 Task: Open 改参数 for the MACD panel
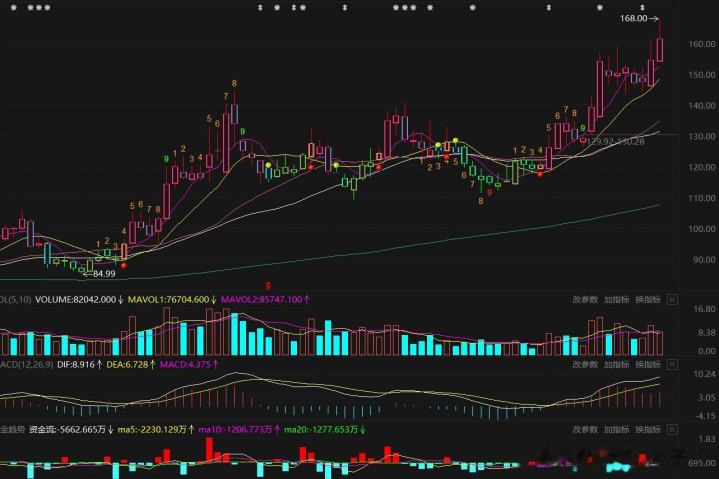(586, 364)
